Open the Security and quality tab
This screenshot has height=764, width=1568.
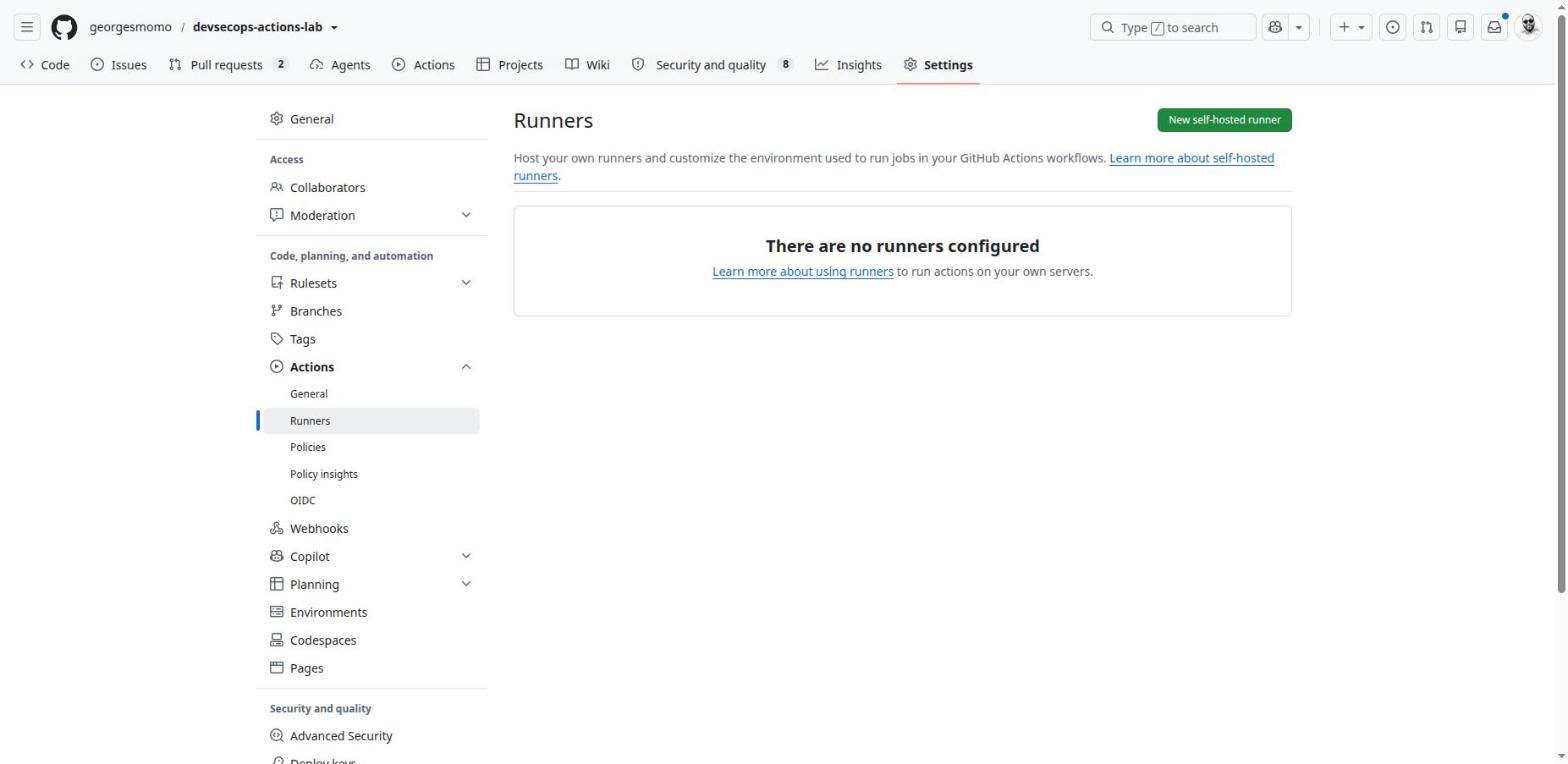712,65
